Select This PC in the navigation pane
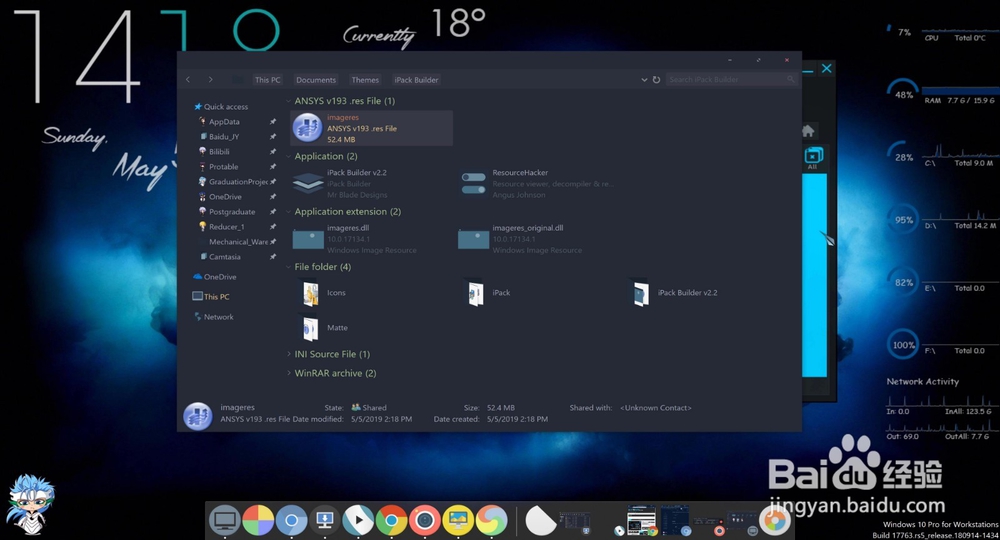The width and height of the screenshot is (1000, 540). pos(211,296)
